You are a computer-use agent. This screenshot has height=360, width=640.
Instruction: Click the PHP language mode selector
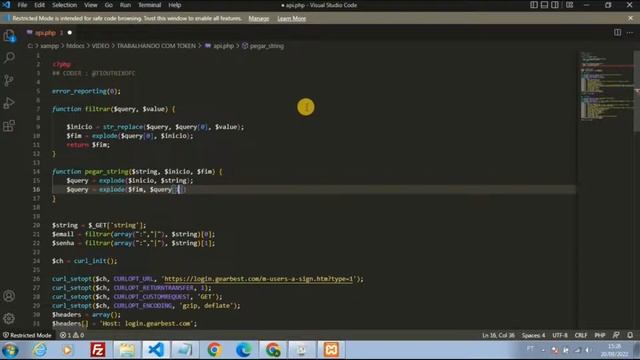tap(600, 335)
